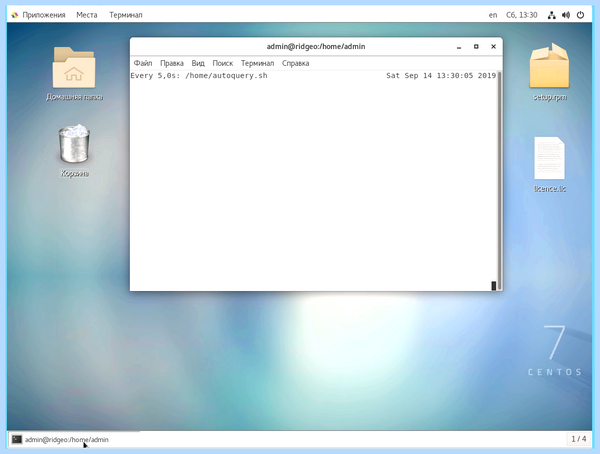Click the terminal icon in the bottom taskbar
The height and width of the screenshot is (454, 600).
point(16,439)
